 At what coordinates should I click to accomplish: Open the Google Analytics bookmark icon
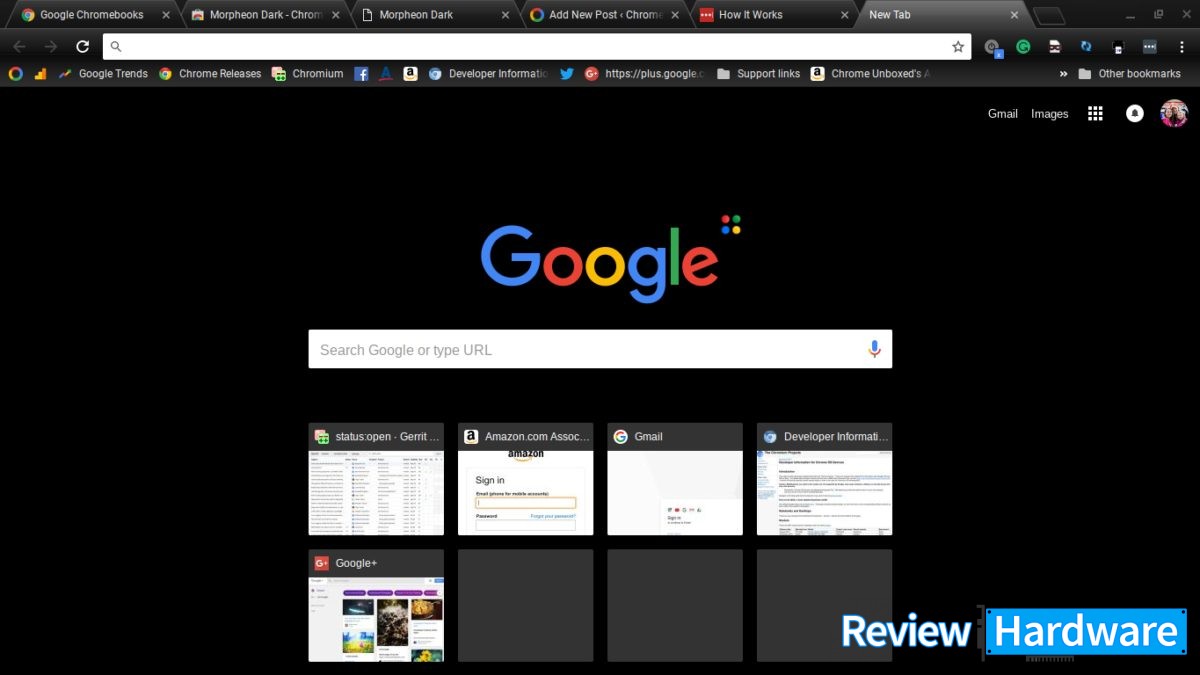pos(41,73)
